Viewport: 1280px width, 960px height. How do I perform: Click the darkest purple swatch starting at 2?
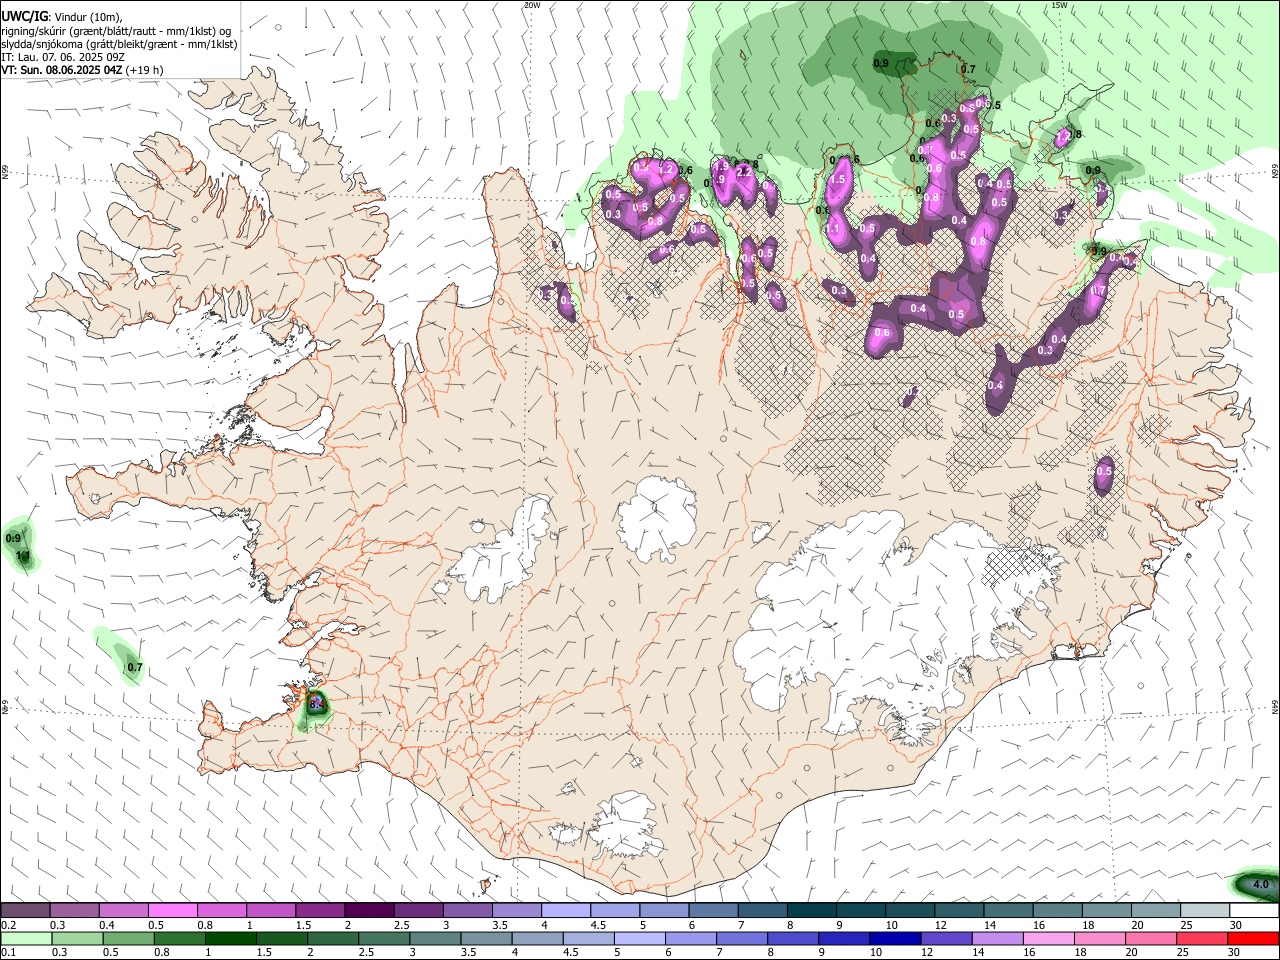368,910
